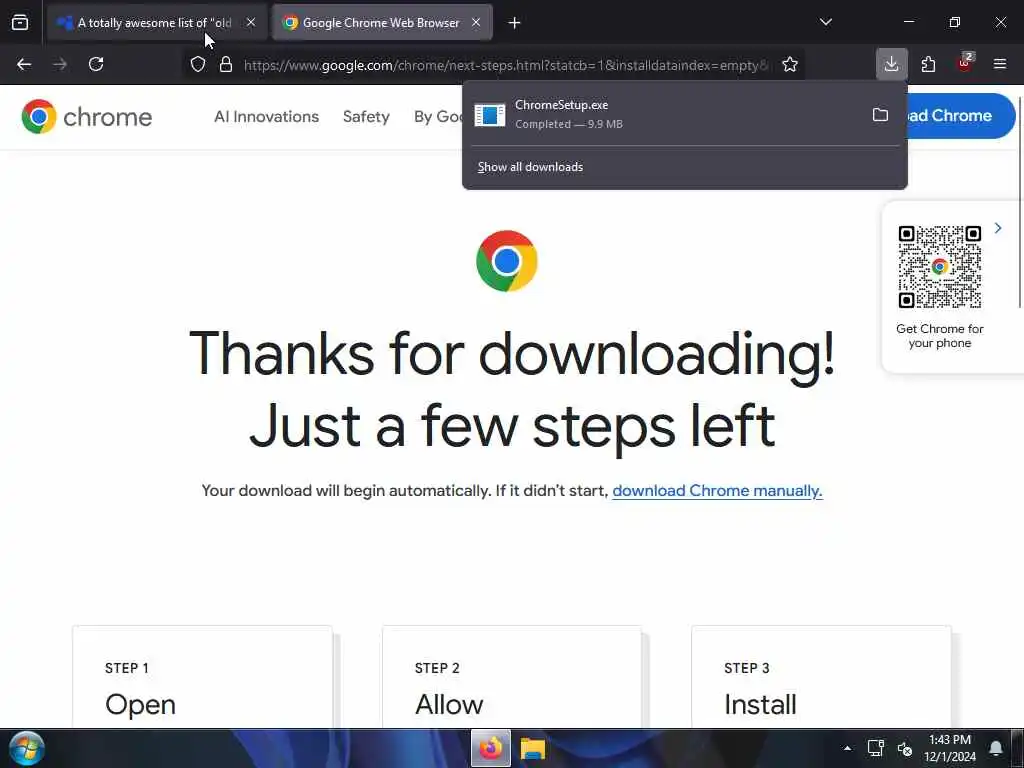
Task: Switch to 'A totally awesome list' tab
Action: tap(157, 23)
